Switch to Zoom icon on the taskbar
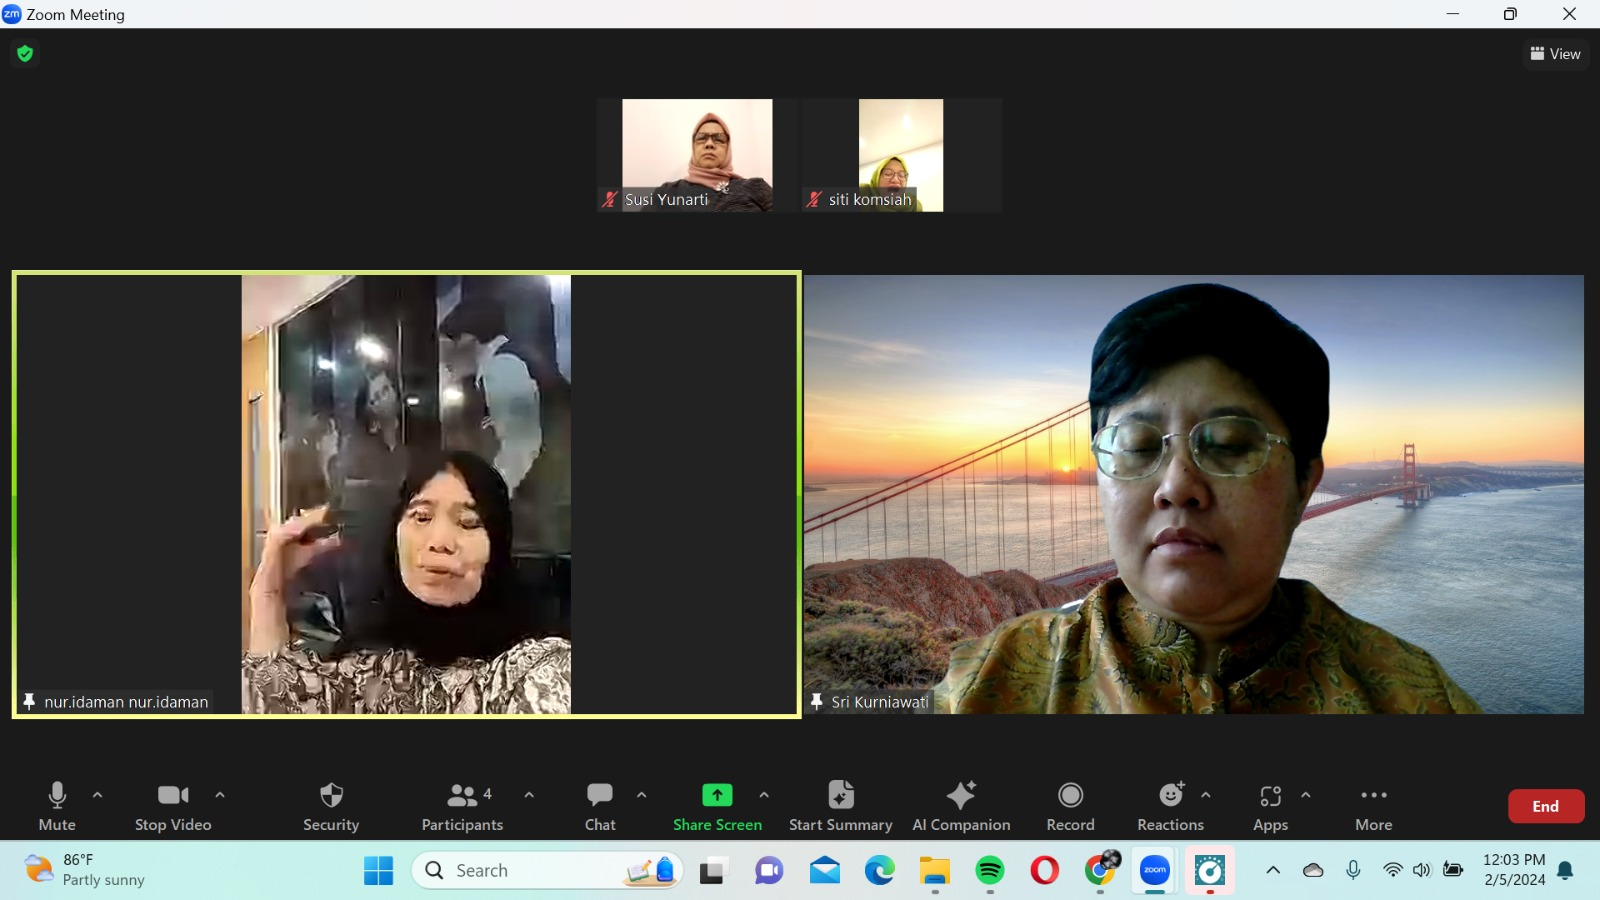 (1155, 871)
